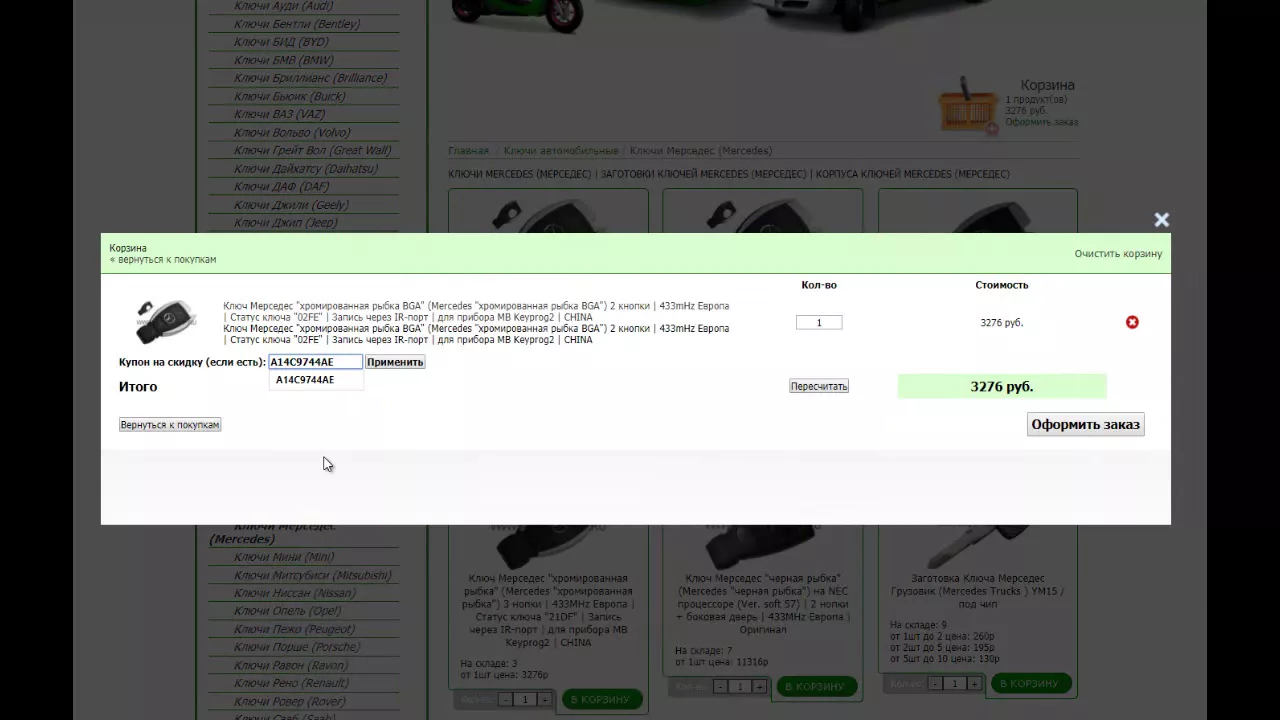Screen dimensions: 1280x720
Task: Add Mercedes Trucks YM15 blank В КОРЗИНУ
Action: point(1030,683)
